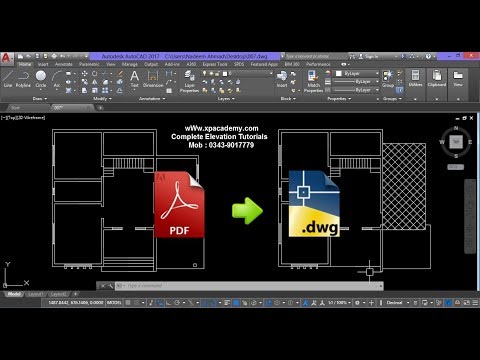Open the linetype ByLayer dropdown
The image size is (480, 360).
(356, 90)
